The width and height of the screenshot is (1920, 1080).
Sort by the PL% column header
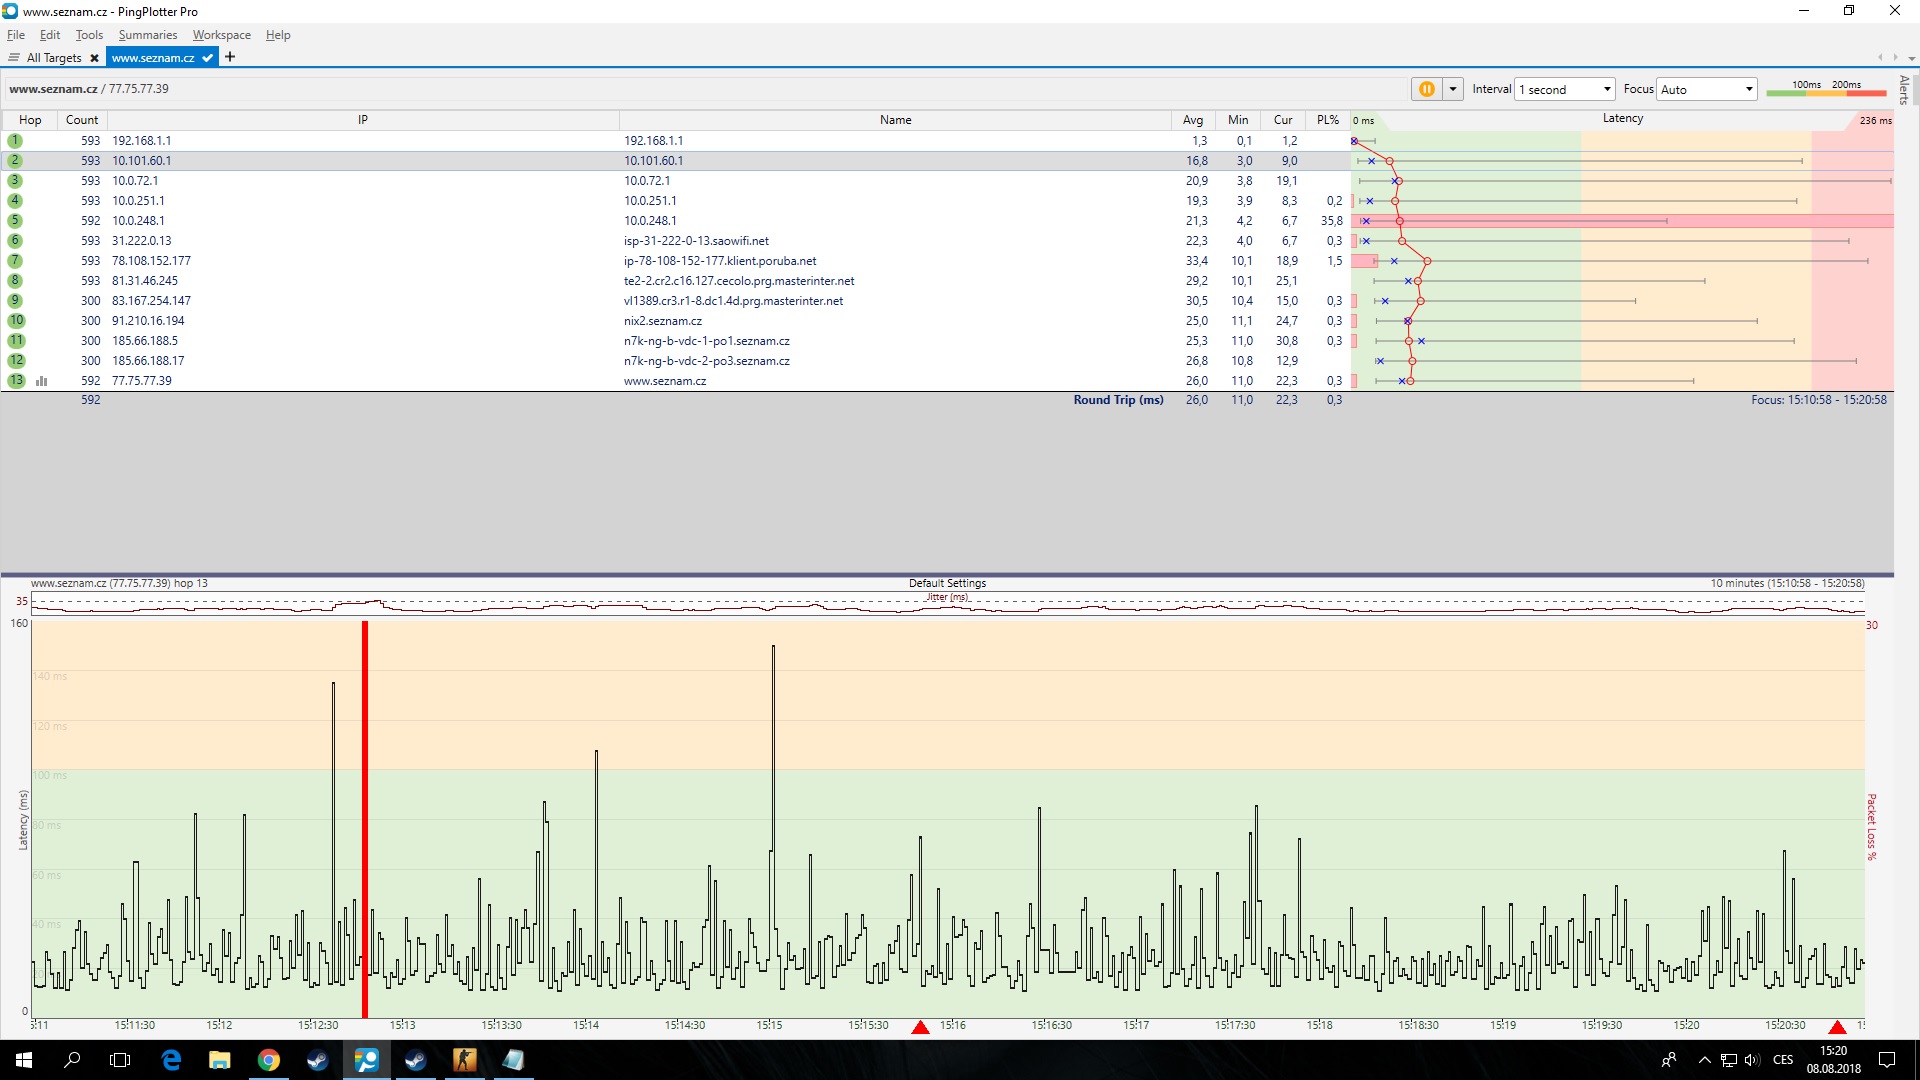[1327, 120]
